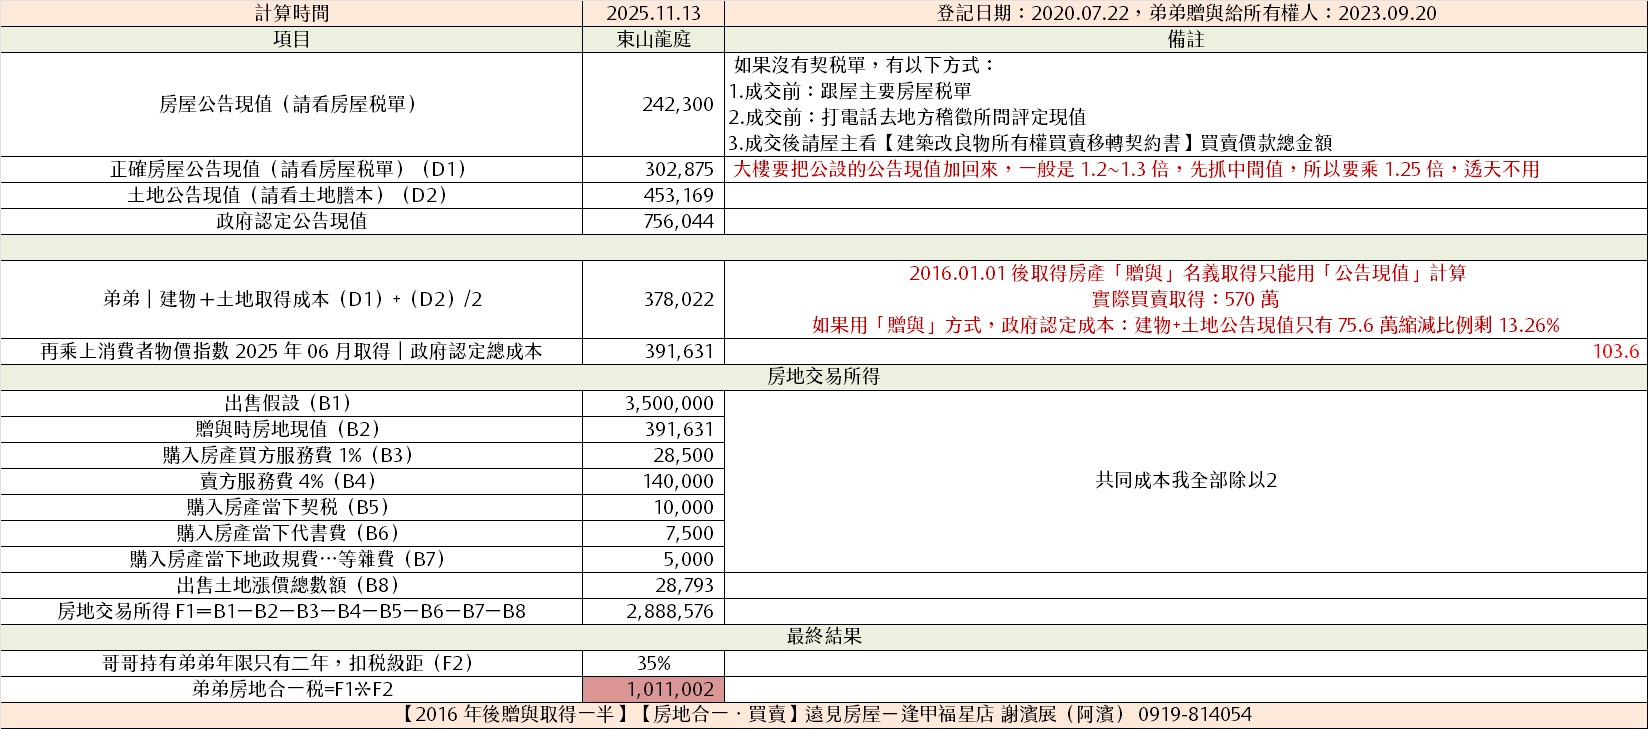
Task: Select the 計算時間 header cell
Action: tap(291, 13)
